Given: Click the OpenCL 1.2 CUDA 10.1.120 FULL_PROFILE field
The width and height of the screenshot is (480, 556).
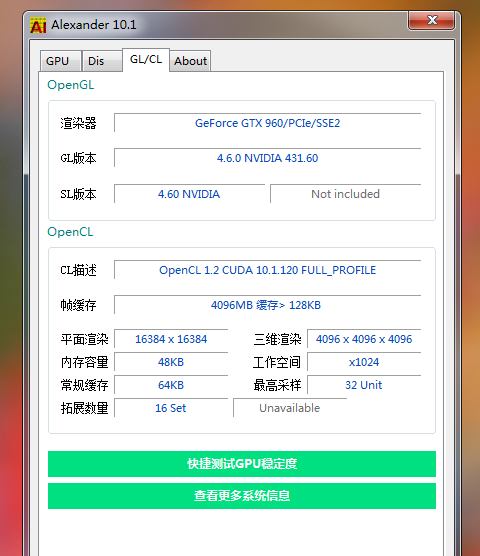Looking at the screenshot, I should pos(268,270).
